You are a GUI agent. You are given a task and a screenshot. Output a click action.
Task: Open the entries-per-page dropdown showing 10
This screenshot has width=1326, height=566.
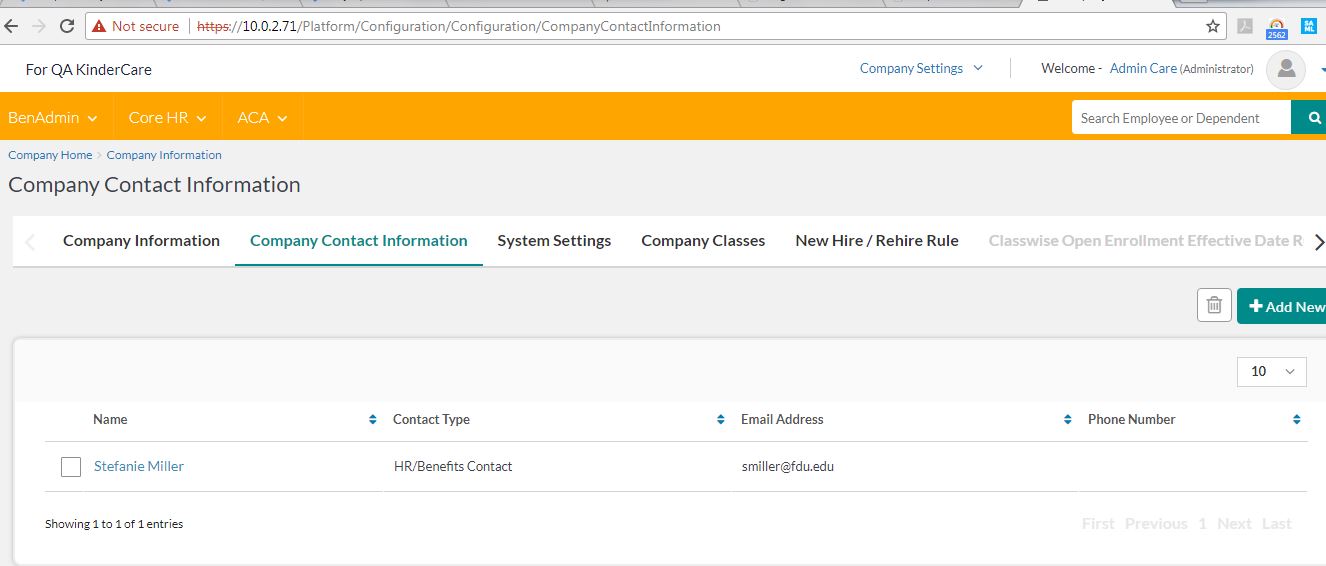1271,371
